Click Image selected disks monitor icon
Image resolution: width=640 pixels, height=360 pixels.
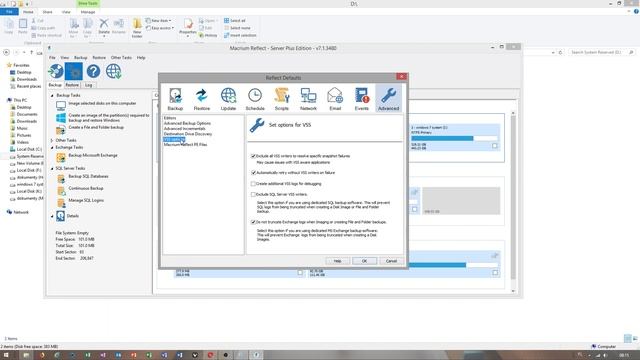tap(61, 106)
